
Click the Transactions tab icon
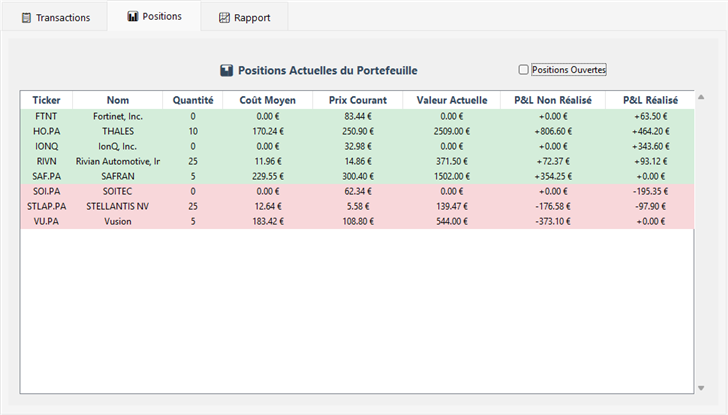click(24, 18)
